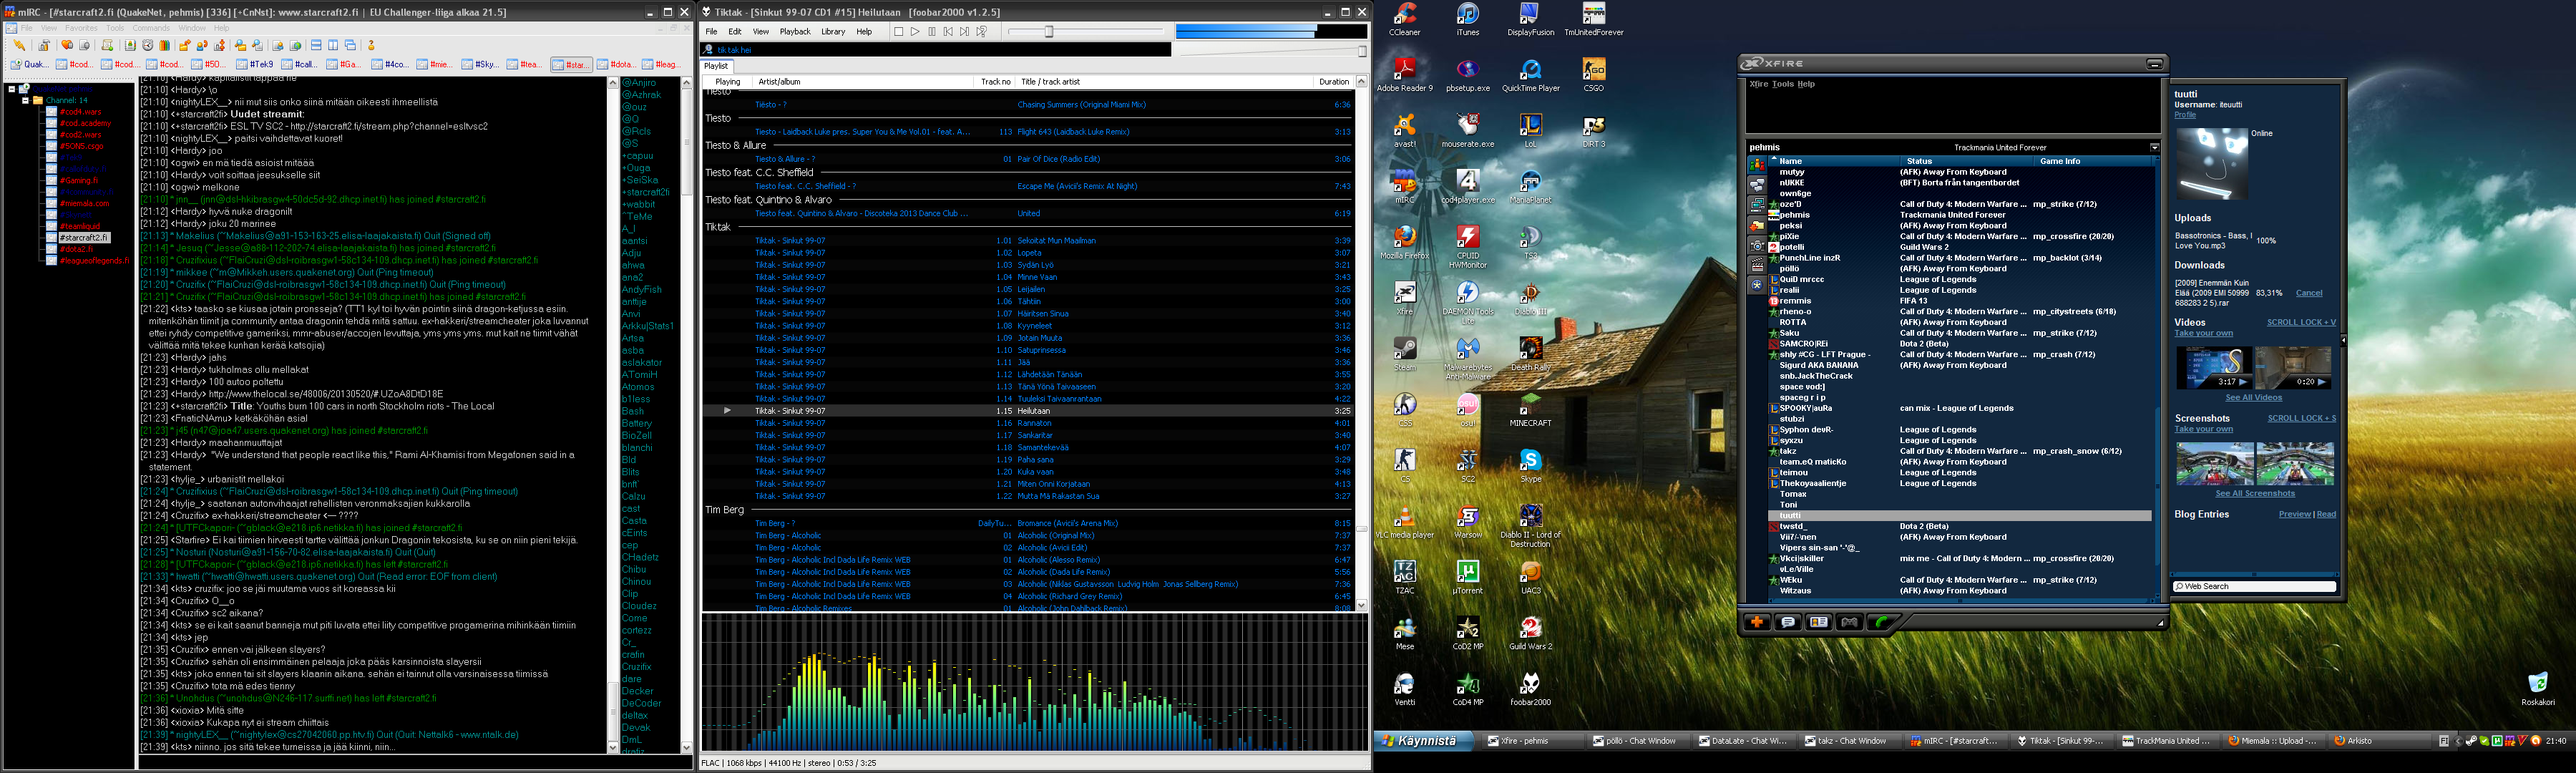Open foobar2000 Library menu

pos(833,32)
